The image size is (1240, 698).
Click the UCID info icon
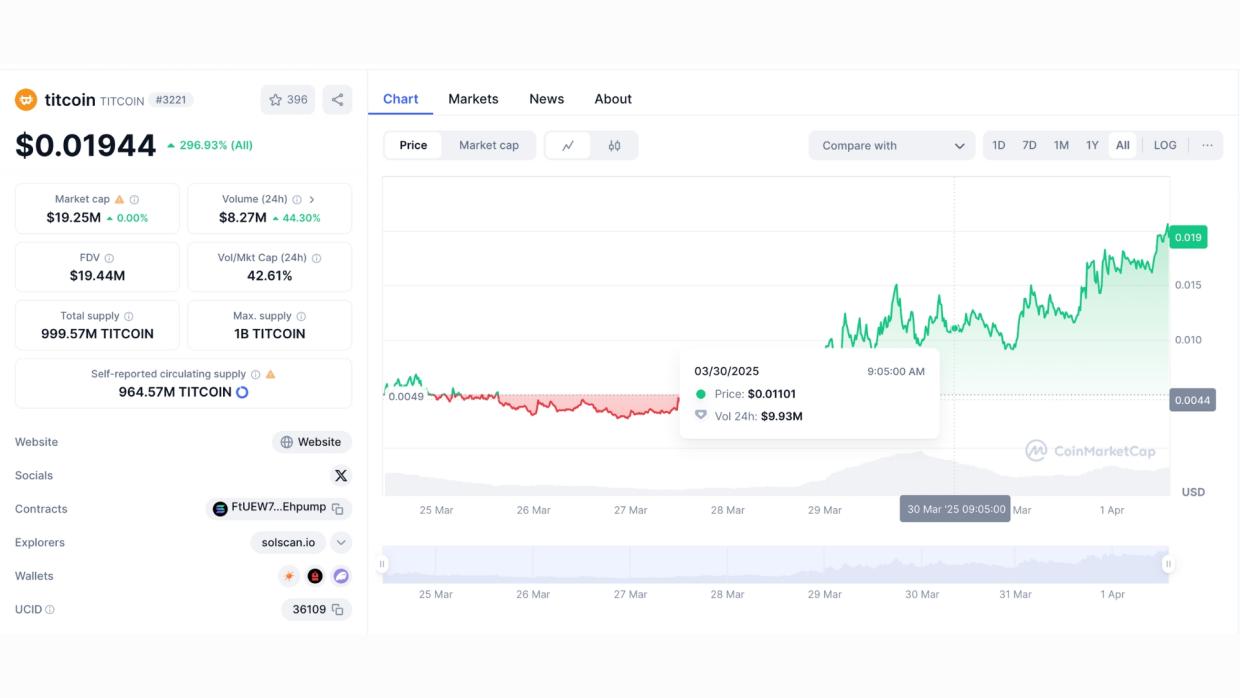tap(50, 610)
